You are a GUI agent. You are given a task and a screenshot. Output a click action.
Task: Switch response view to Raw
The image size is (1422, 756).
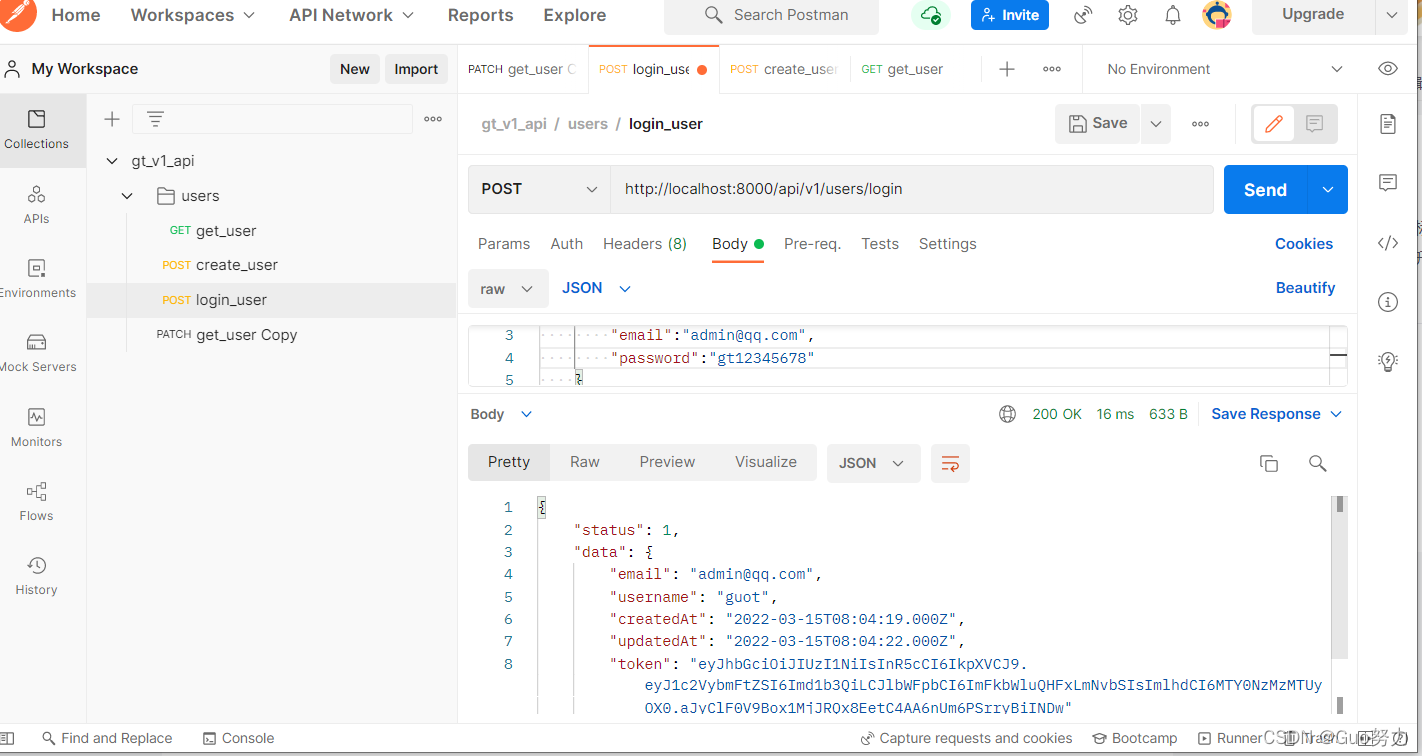coord(585,462)
